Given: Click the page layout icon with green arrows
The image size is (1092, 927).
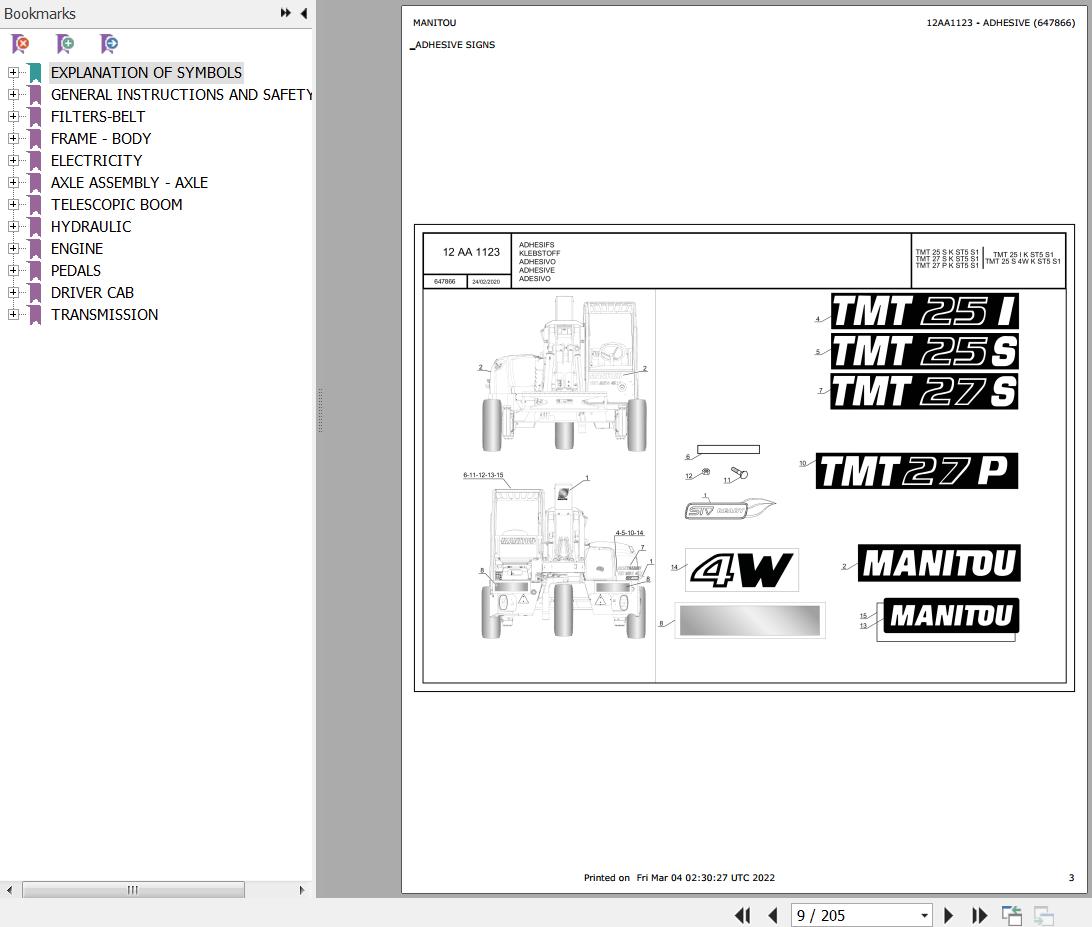Looking at the screenshot, I should 1011,915.
